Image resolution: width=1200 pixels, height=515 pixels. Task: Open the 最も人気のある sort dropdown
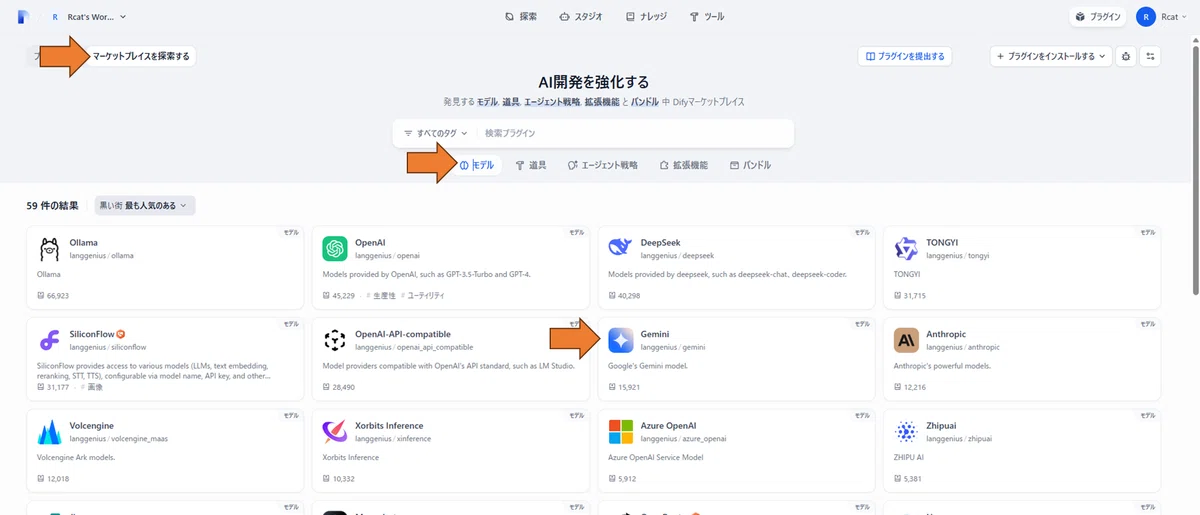pos(145,205)
